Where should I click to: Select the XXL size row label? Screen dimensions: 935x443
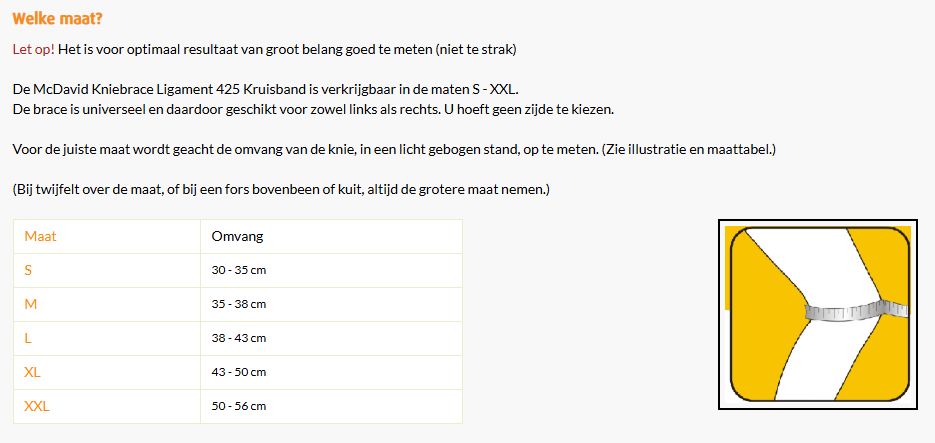pyautogui.click(x=37, y=406)
